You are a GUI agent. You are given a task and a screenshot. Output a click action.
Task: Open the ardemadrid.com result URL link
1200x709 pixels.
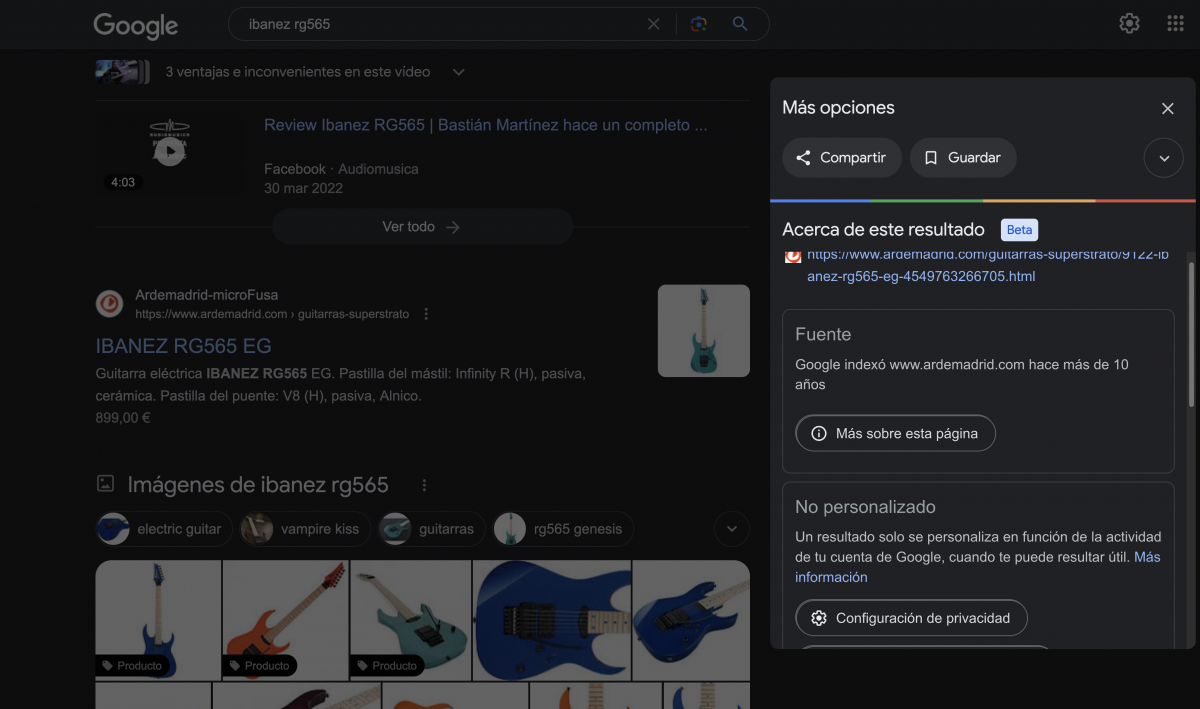tap(987, 265)
